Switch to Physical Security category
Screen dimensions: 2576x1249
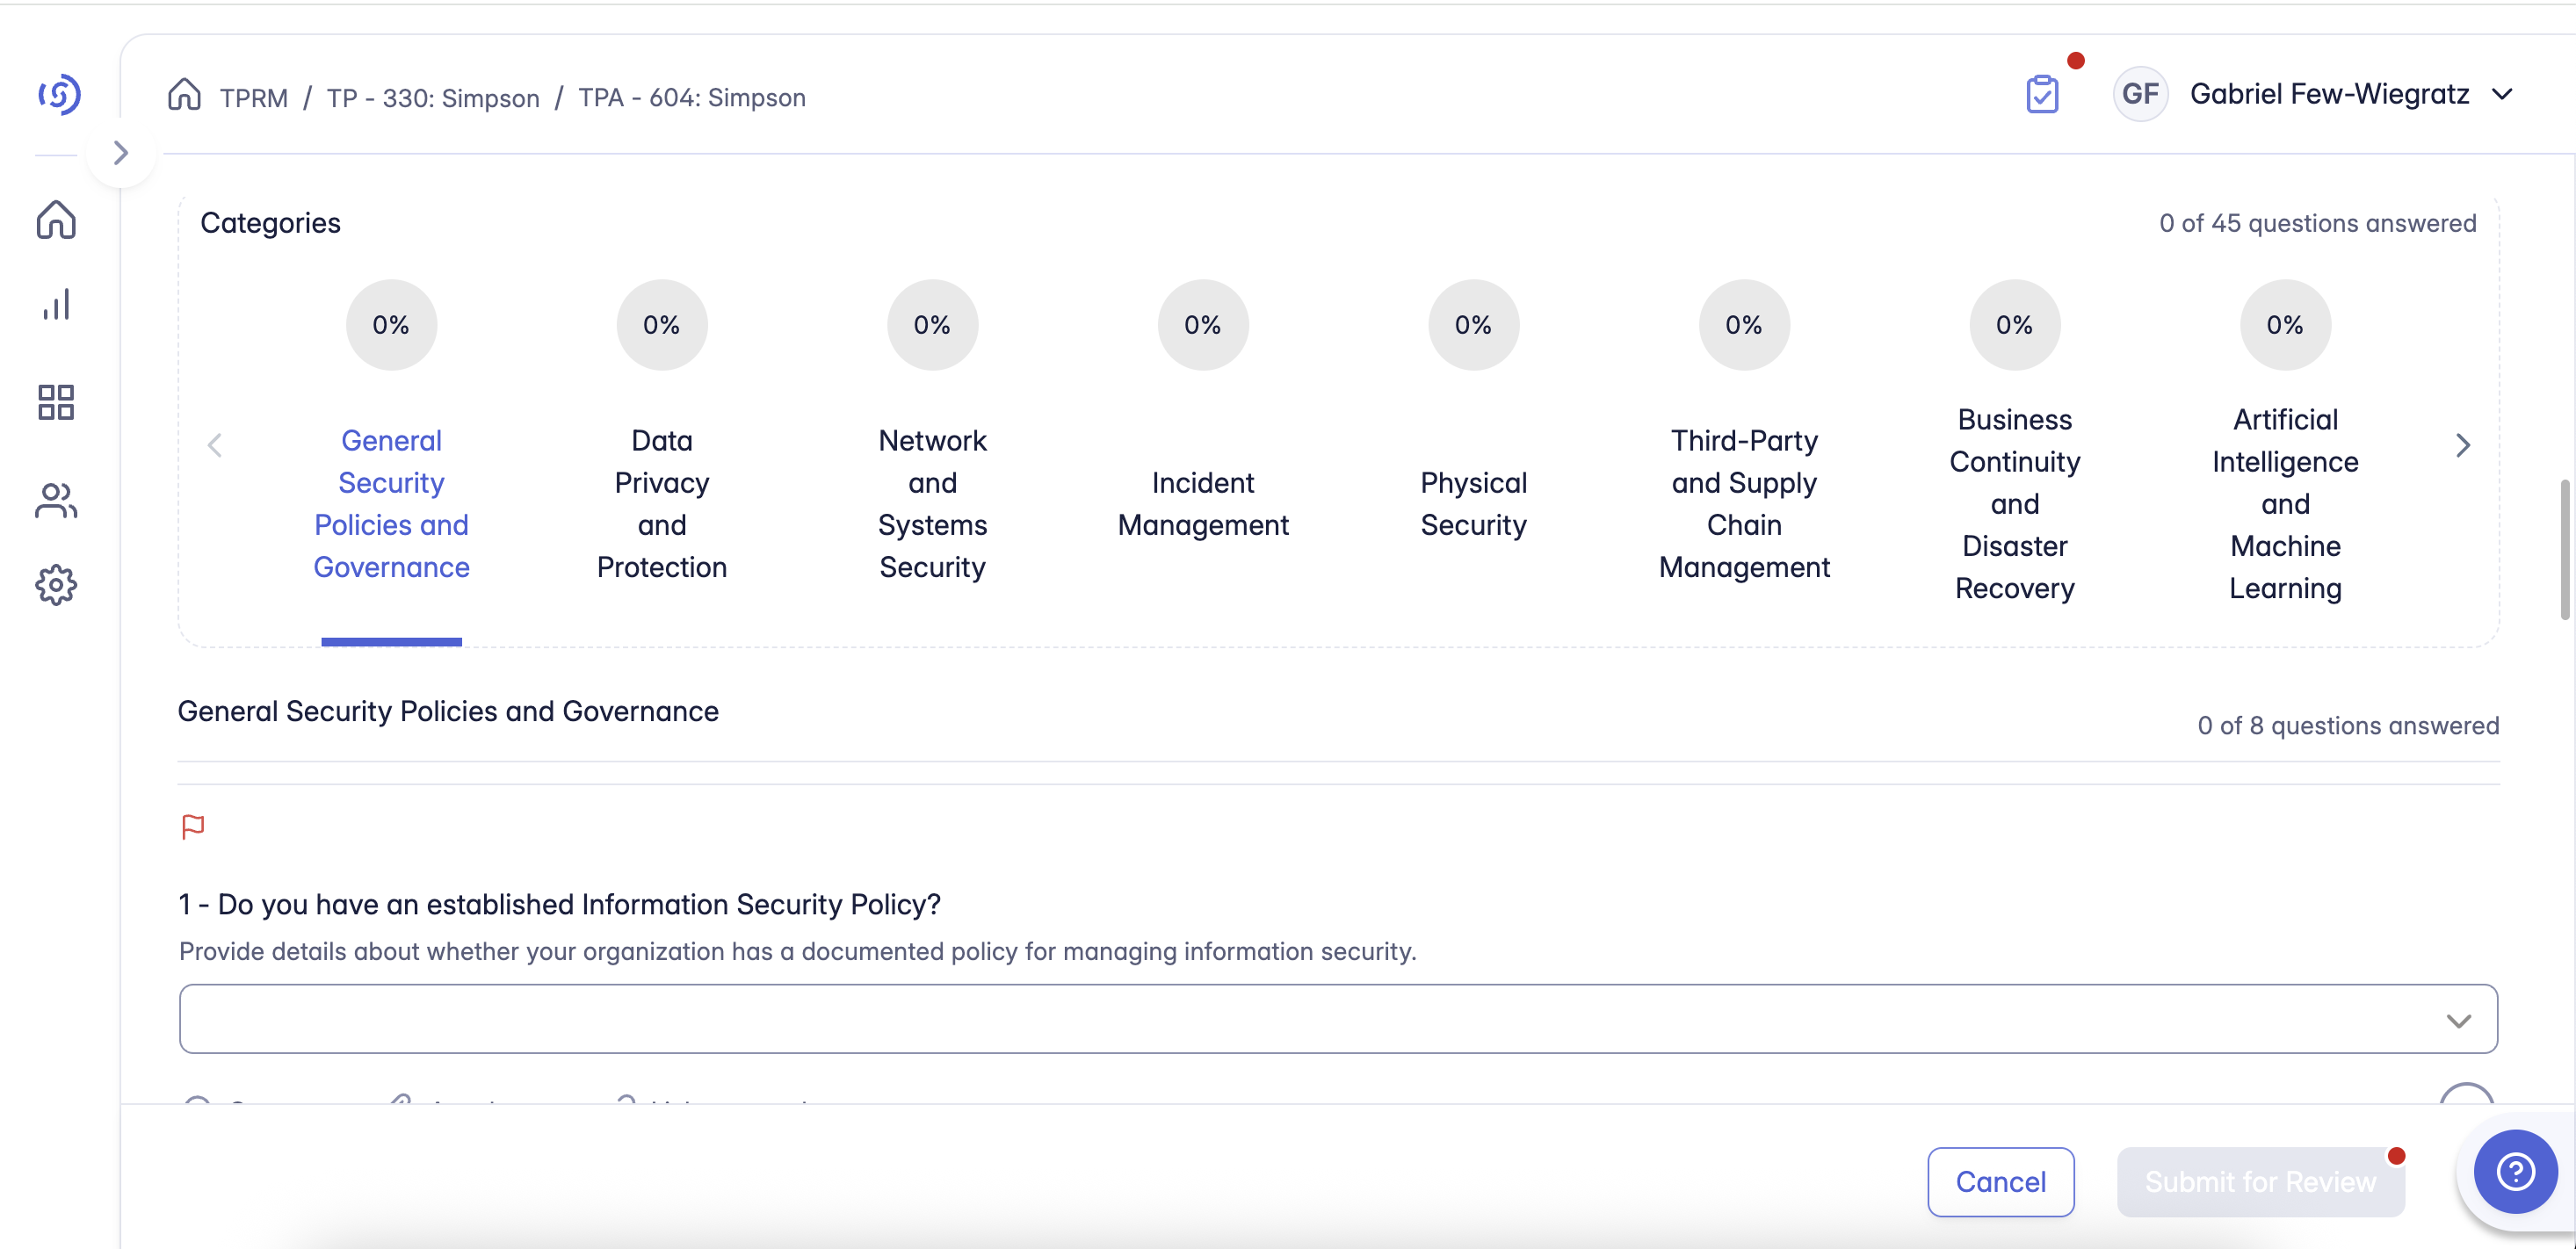[x=1473, y=503]
